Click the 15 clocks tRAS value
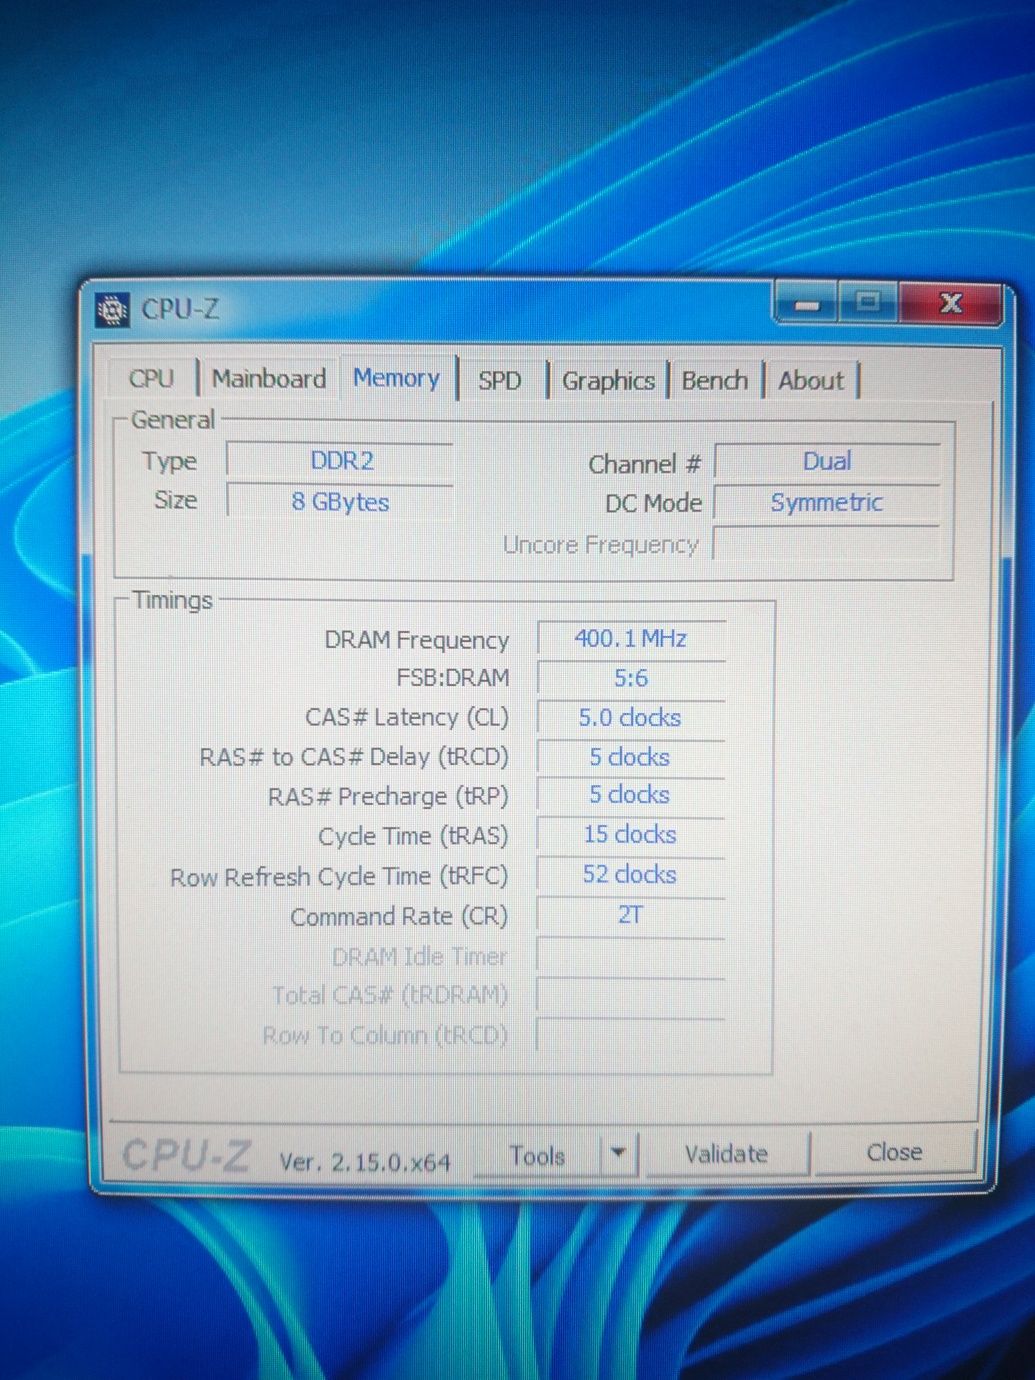This screenshot has height=1380, width=1035. click(x=631, y=835)
